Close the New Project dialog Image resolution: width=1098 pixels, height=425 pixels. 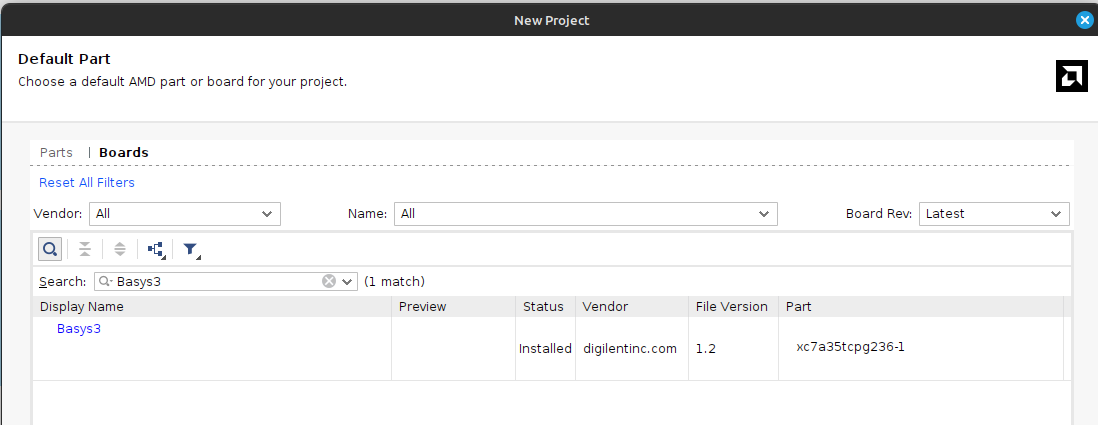1084,19
